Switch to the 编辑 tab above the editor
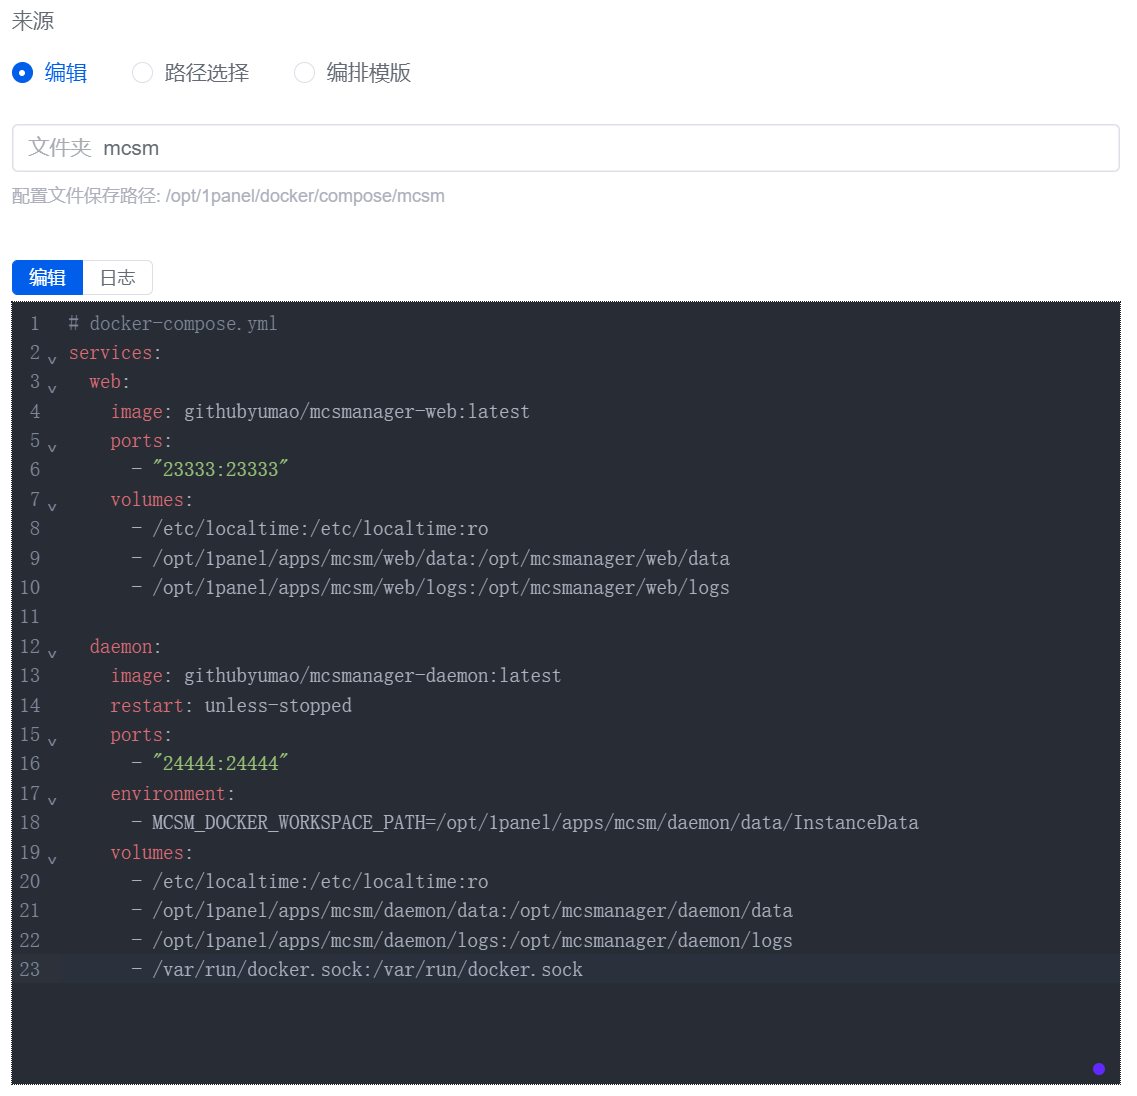This screenshot has width=1137, height=1096. [x=47, y=278]
